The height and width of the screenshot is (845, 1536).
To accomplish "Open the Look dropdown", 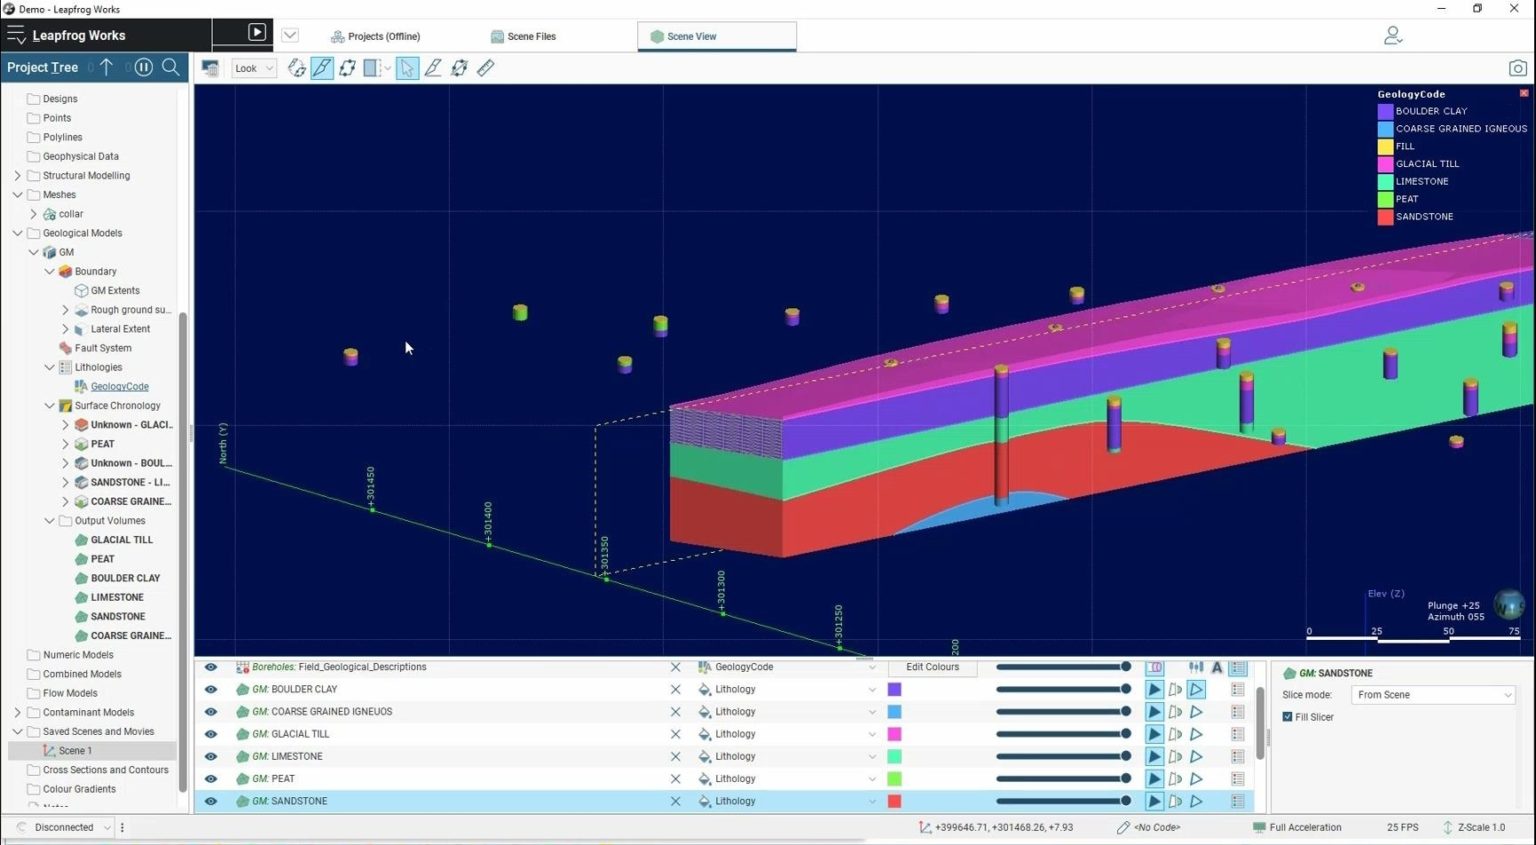I will pyautogui.click(x=254, y=68).
